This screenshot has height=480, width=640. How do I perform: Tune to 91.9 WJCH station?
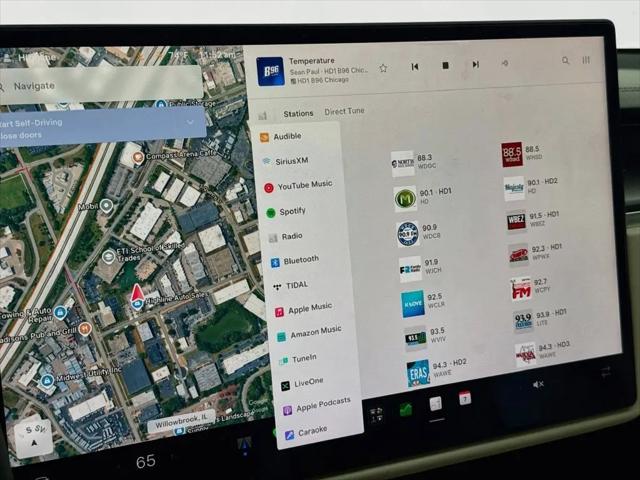click(420, 268)
